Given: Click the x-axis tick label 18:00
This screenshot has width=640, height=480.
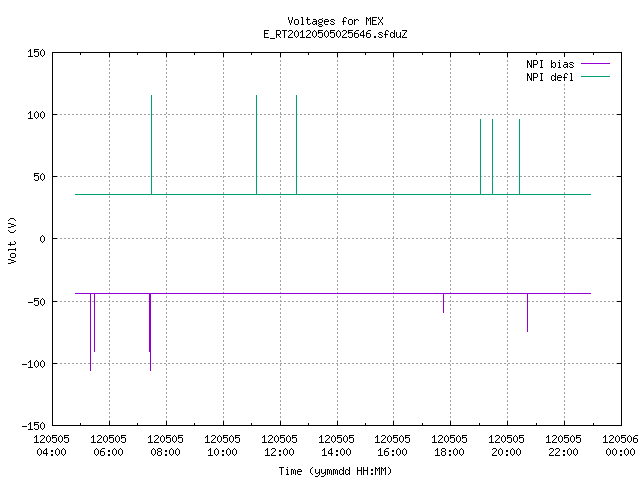Looking at the screenshot, I should point(449,452).
